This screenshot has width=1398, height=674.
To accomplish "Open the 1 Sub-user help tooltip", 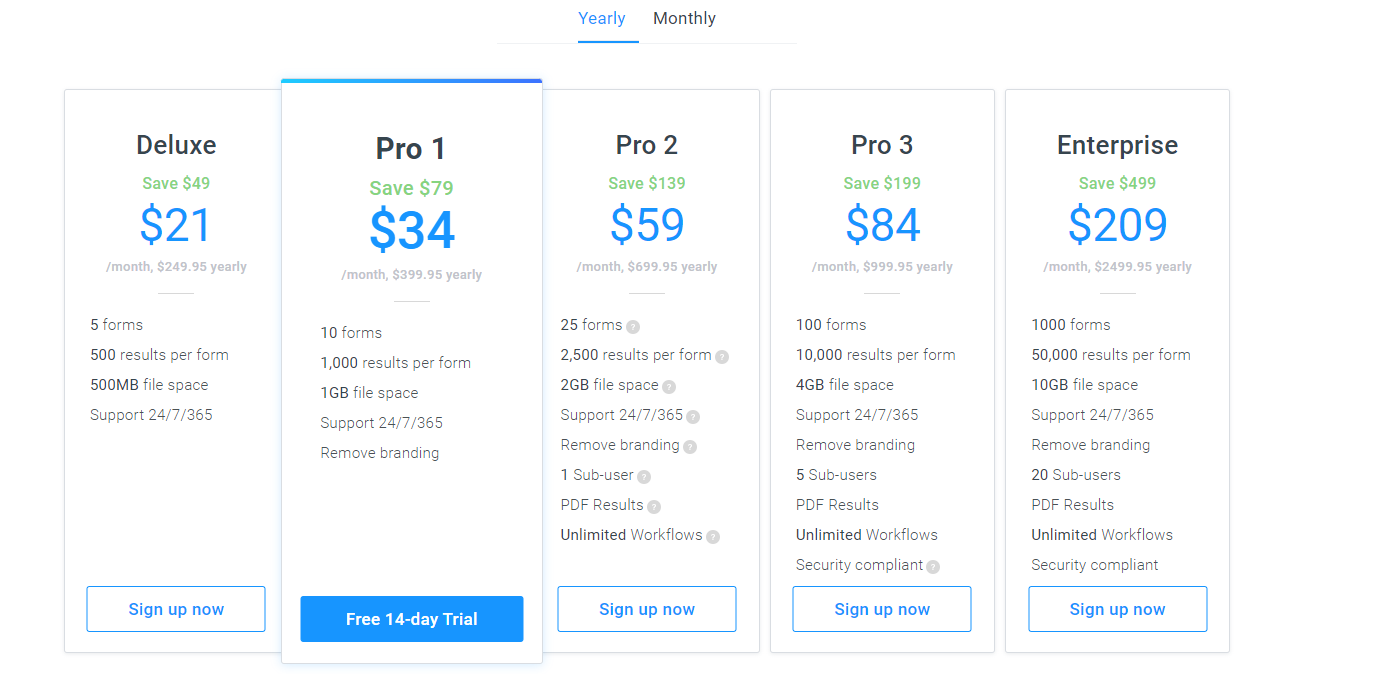I will [644, 476].
